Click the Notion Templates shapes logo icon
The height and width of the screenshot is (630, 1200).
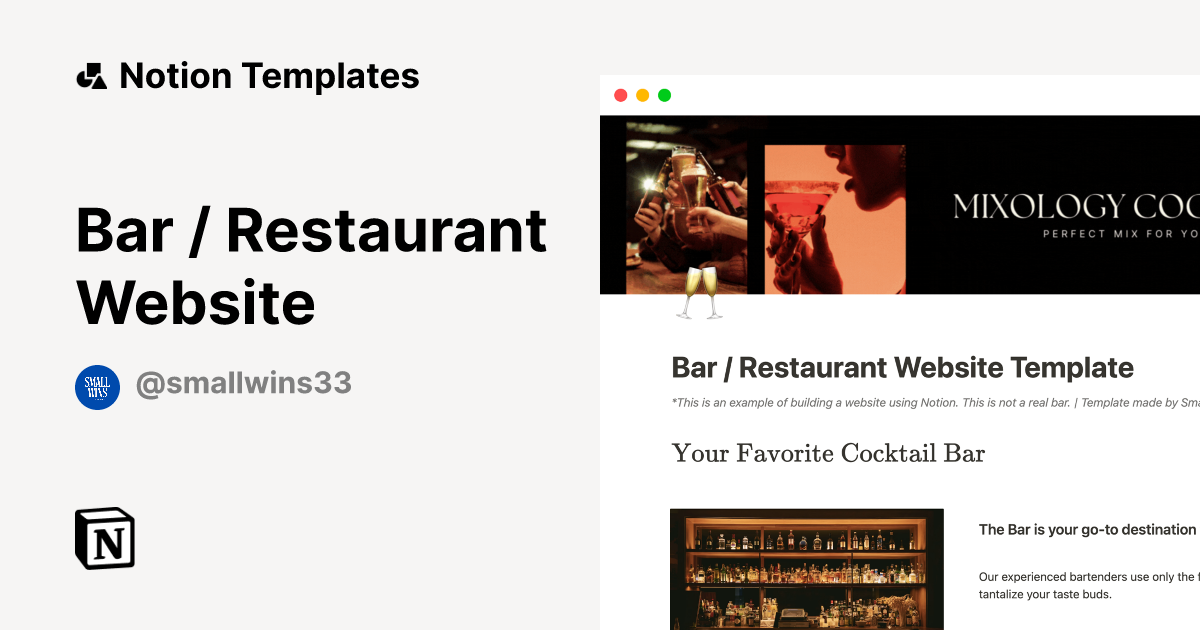pos(91,76)
